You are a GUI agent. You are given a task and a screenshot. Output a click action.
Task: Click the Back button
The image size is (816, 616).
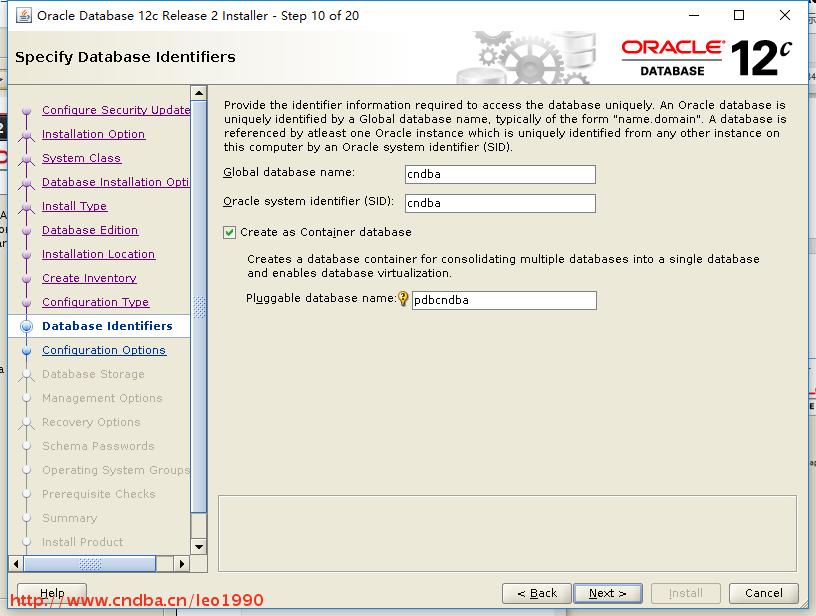[x=537, y=594]
